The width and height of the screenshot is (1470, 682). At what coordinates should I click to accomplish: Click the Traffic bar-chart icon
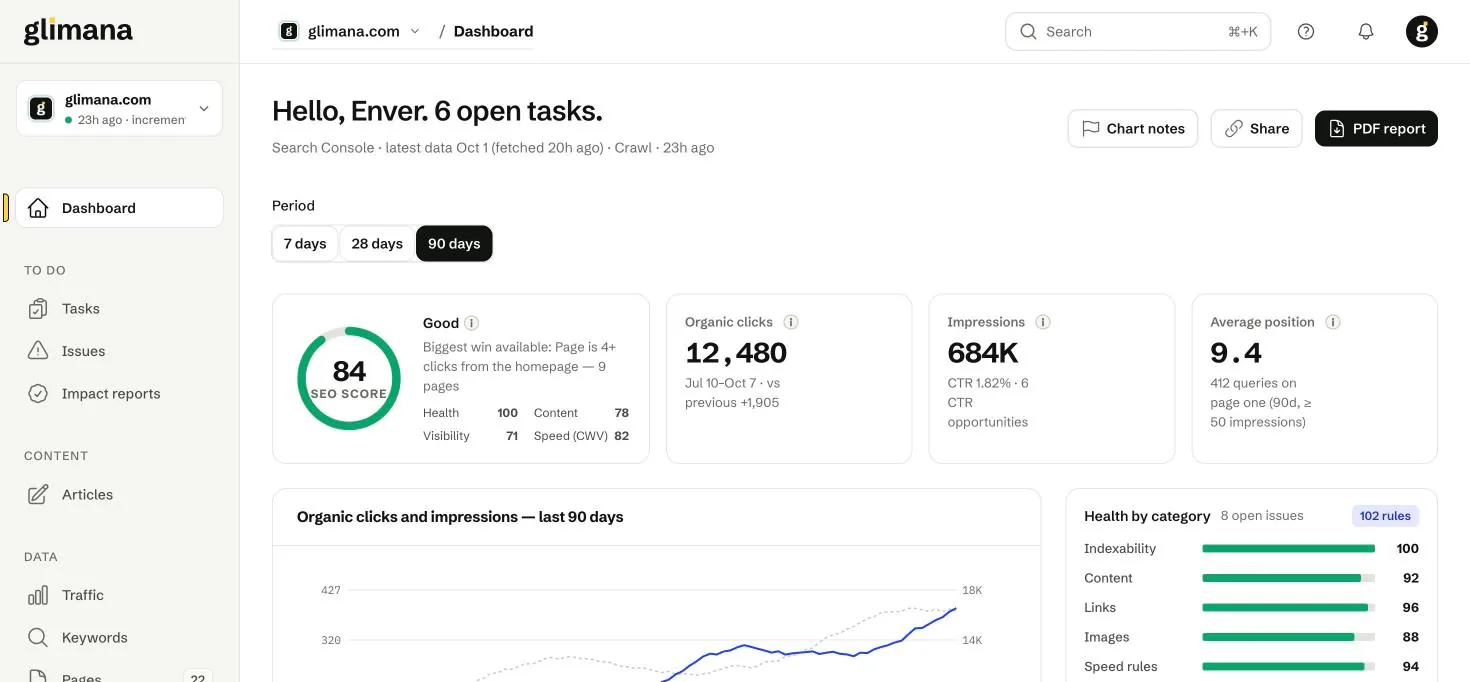click(x=38, y=595)
